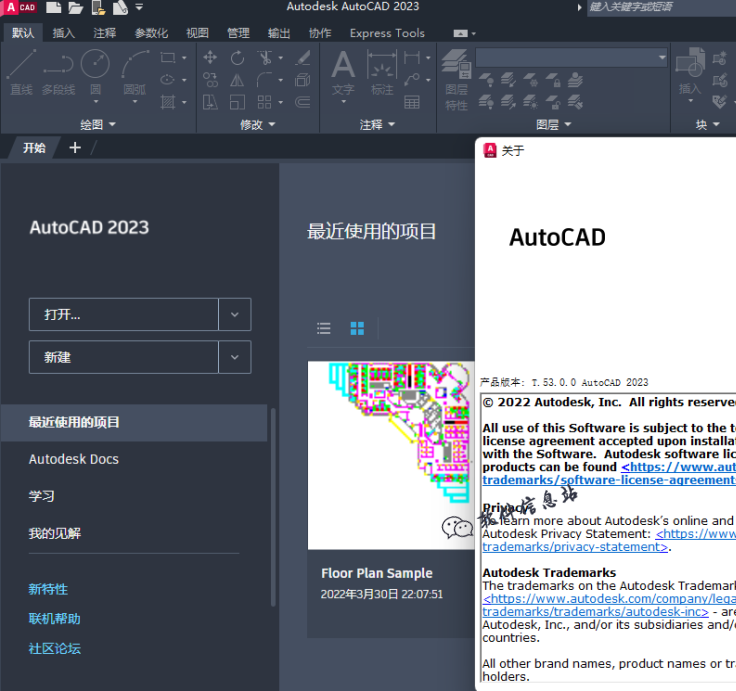Screen dimensions: 736x691
Task: Switch to the Insert (插入) ribbon tab
Action: (x=64, y=33)
